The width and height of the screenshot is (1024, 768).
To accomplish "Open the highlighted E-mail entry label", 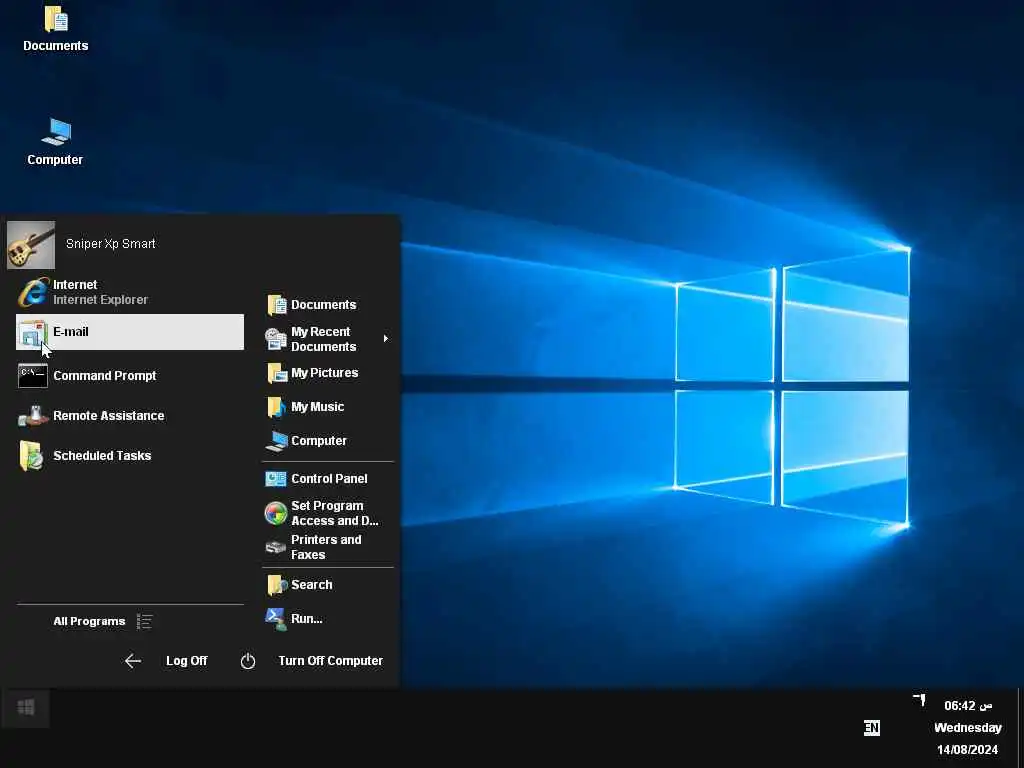I will [x=71, y=332].
